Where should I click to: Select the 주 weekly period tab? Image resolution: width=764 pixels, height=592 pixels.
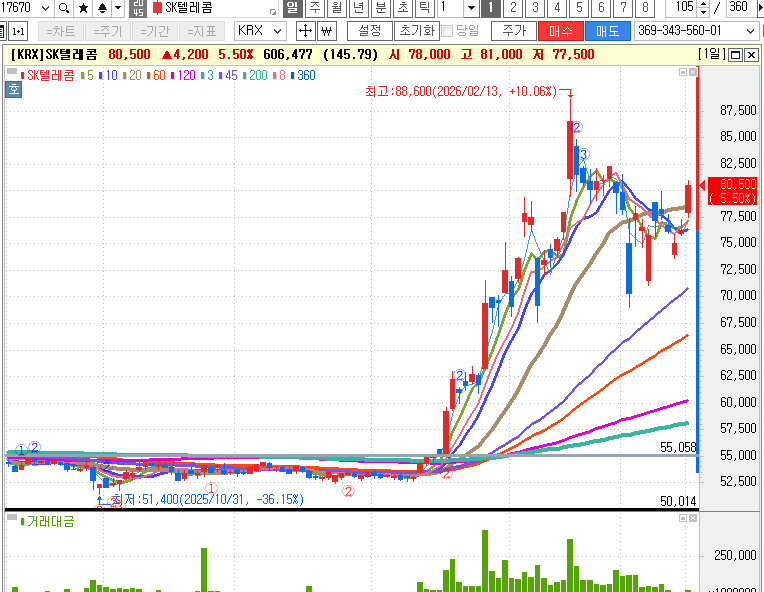pyautogui.click(x=315, y=8)
